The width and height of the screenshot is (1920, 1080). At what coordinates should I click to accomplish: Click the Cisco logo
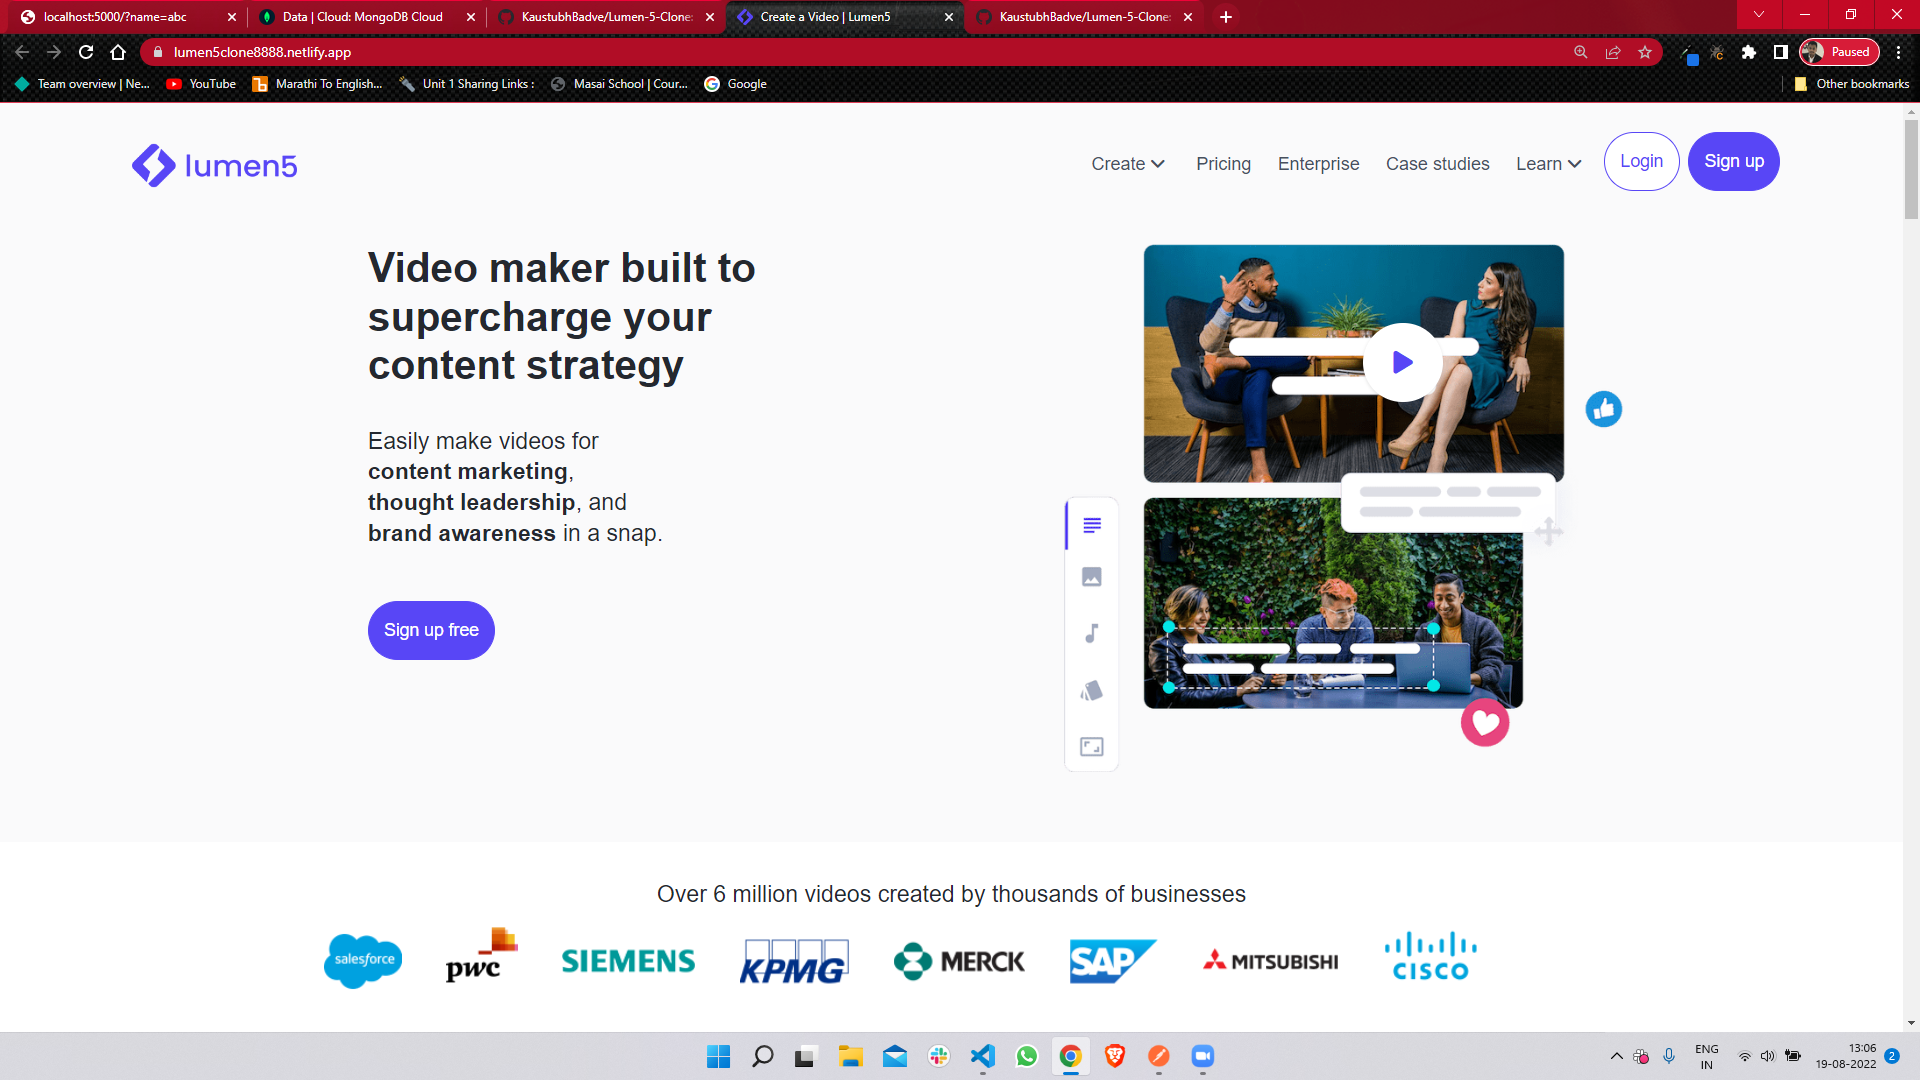(1431, 957)
